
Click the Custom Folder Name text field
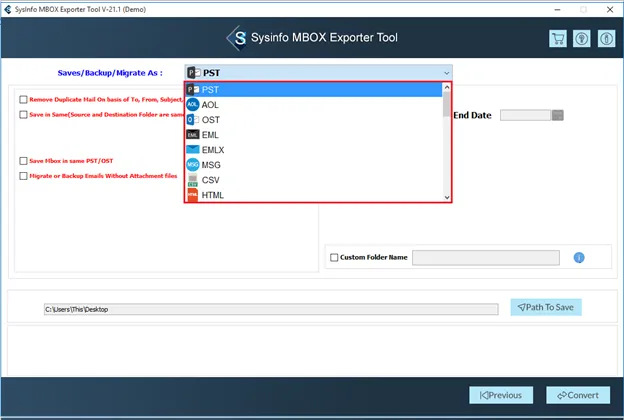click(486, 258)
